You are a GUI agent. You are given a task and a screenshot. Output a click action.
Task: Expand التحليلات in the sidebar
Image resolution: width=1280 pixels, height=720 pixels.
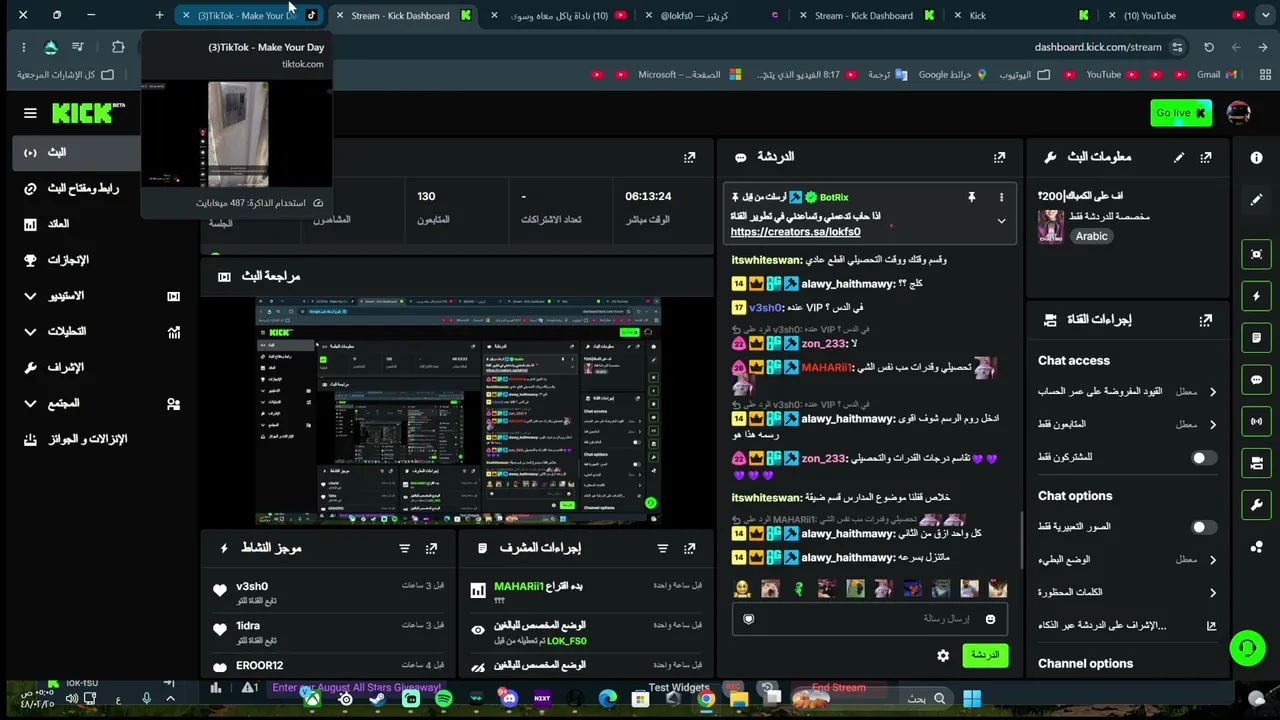tap(100, 332)
